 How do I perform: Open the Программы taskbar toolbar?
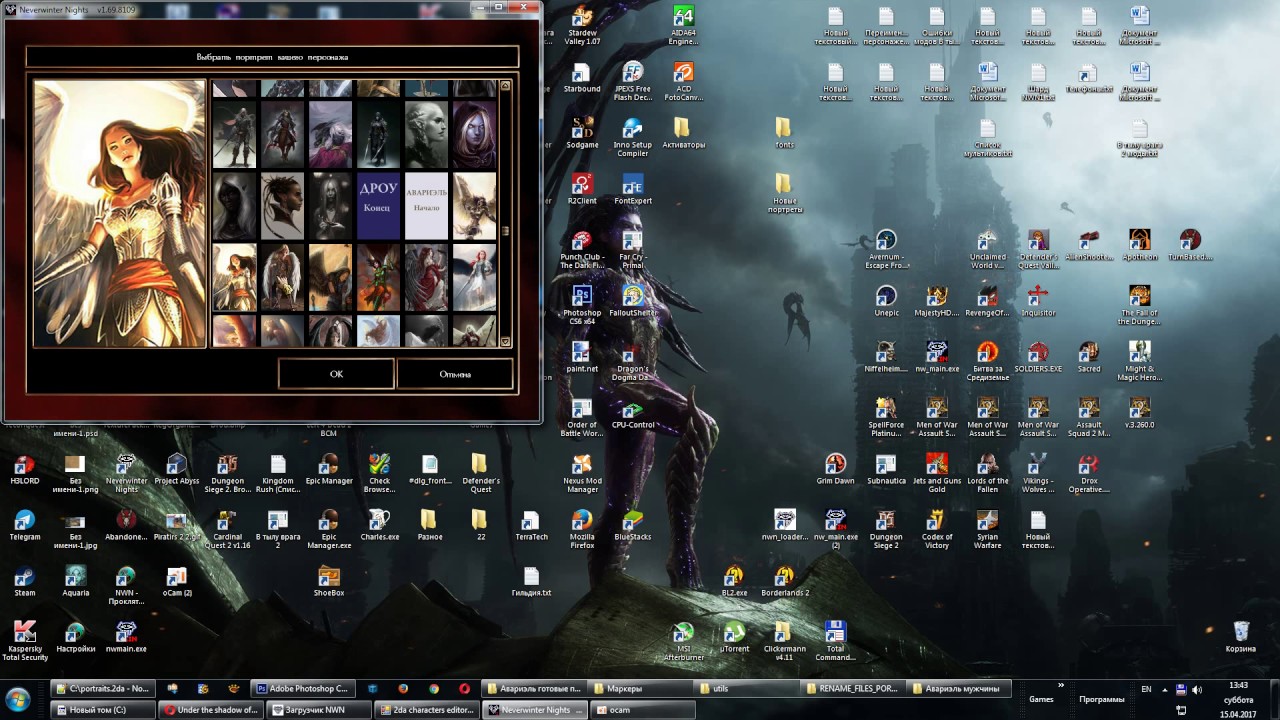[1102, 699]
